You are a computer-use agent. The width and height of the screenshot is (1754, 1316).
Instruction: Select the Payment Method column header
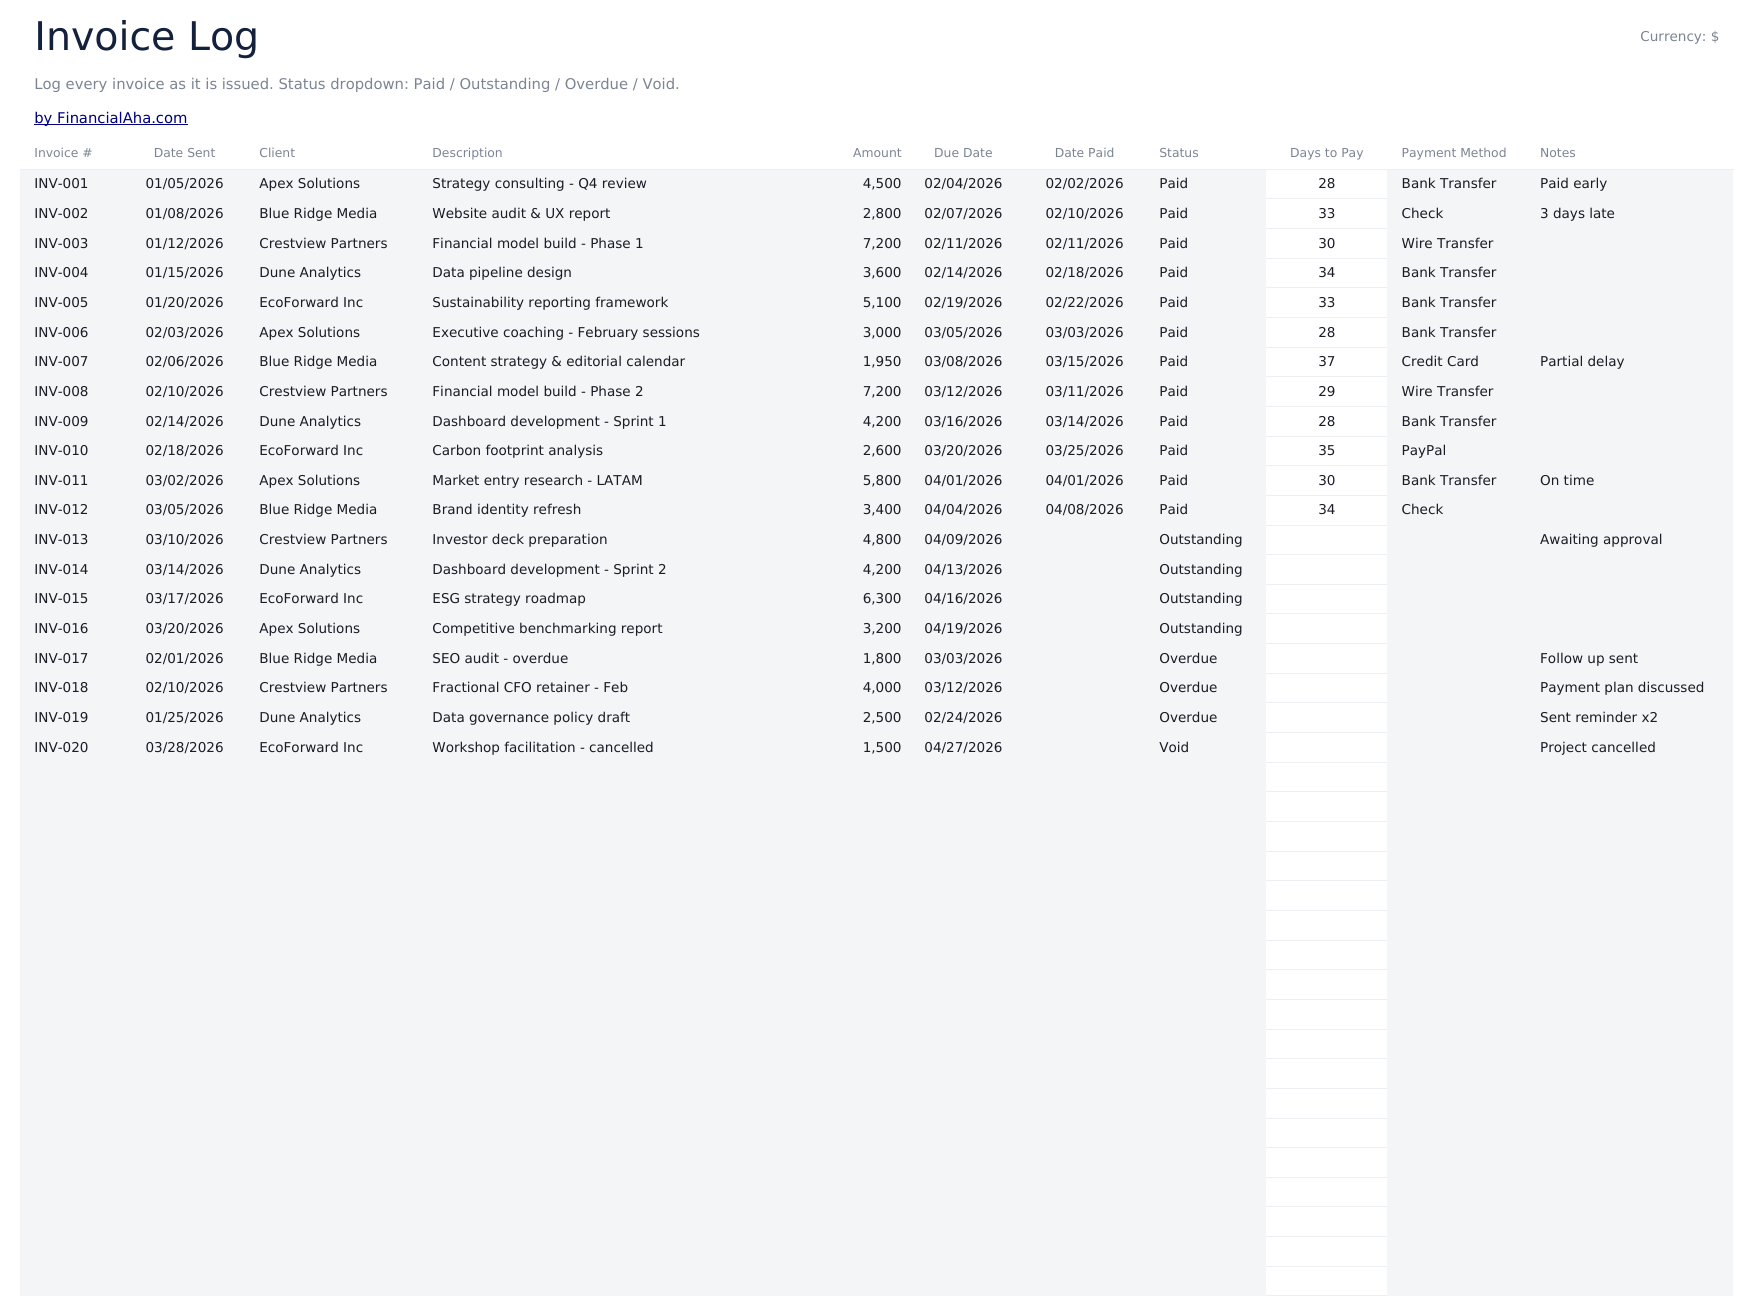(1453, 153)
